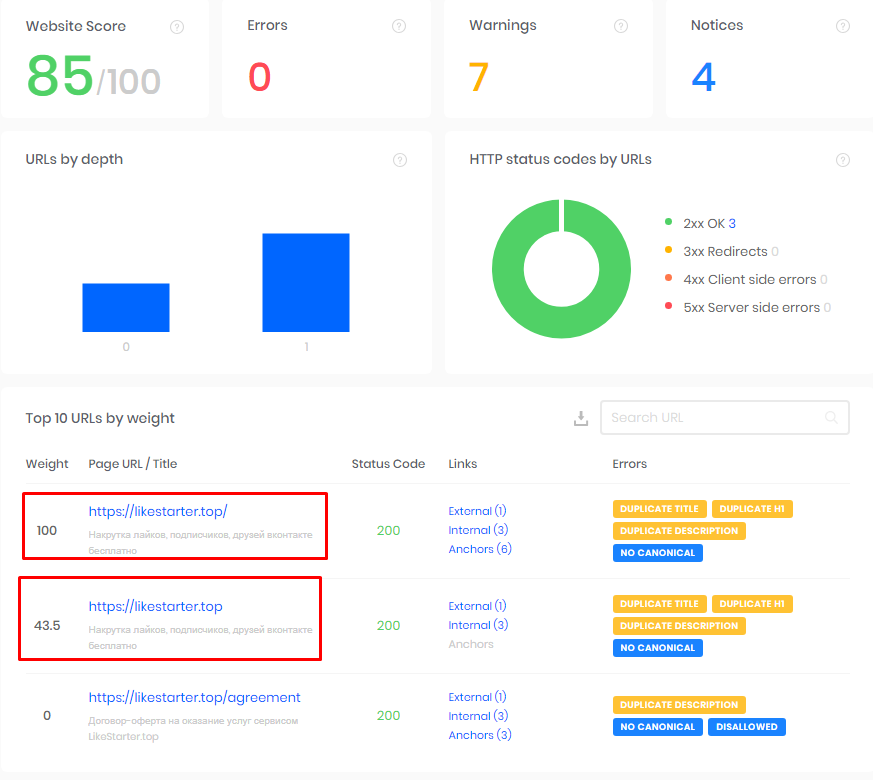Screen dimensions: 873x780
Task: Open the https://likestarter.top/ link with trailing slash
Action: [158, 511]
